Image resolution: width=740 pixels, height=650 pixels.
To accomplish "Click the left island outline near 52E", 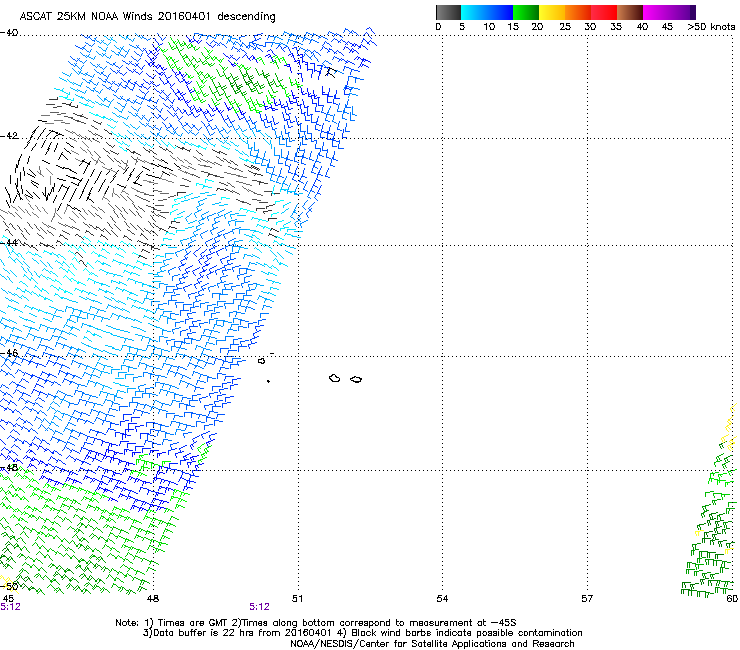I will (x=335, y=378).
